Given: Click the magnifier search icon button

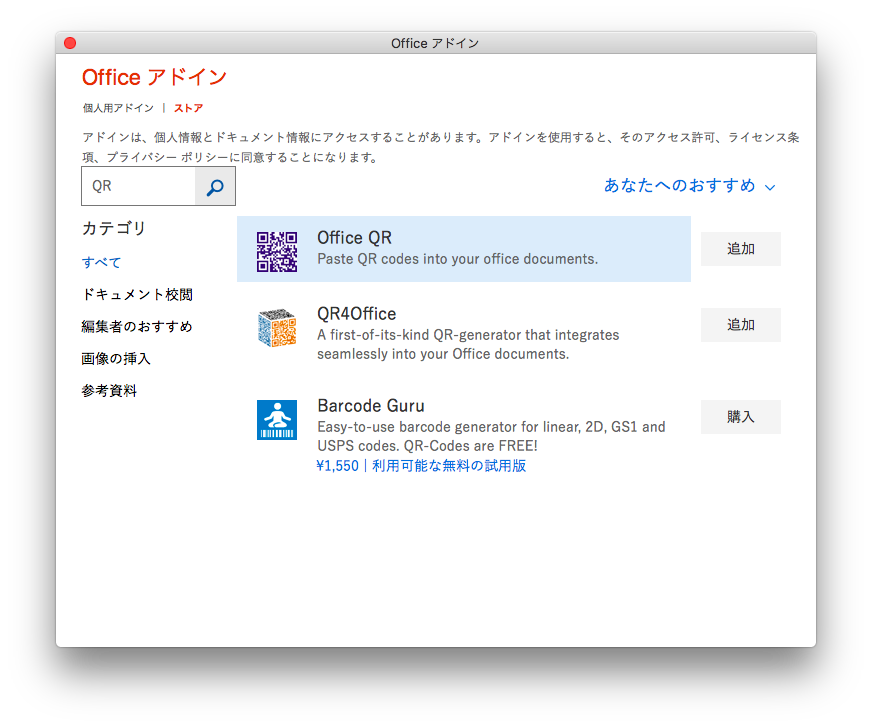Looking at the screenshot, I should tap(215, 187).
